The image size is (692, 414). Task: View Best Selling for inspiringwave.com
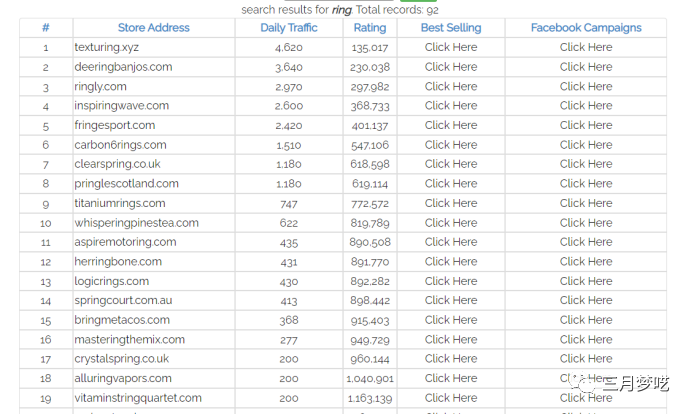click(x=451, y=105)
